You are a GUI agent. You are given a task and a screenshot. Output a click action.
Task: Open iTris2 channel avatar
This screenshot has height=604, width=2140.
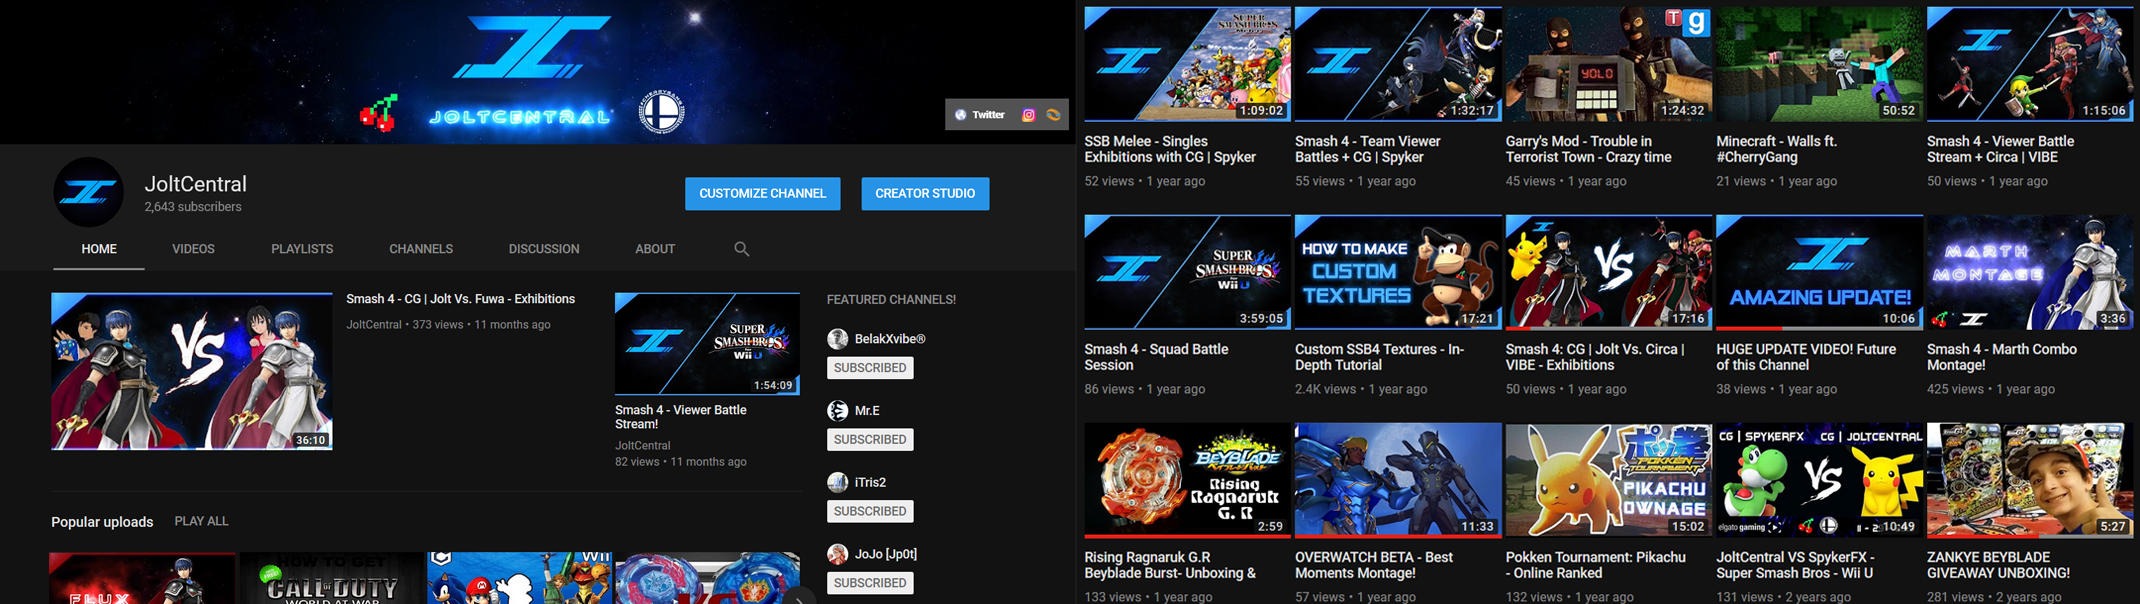(838, 482)
